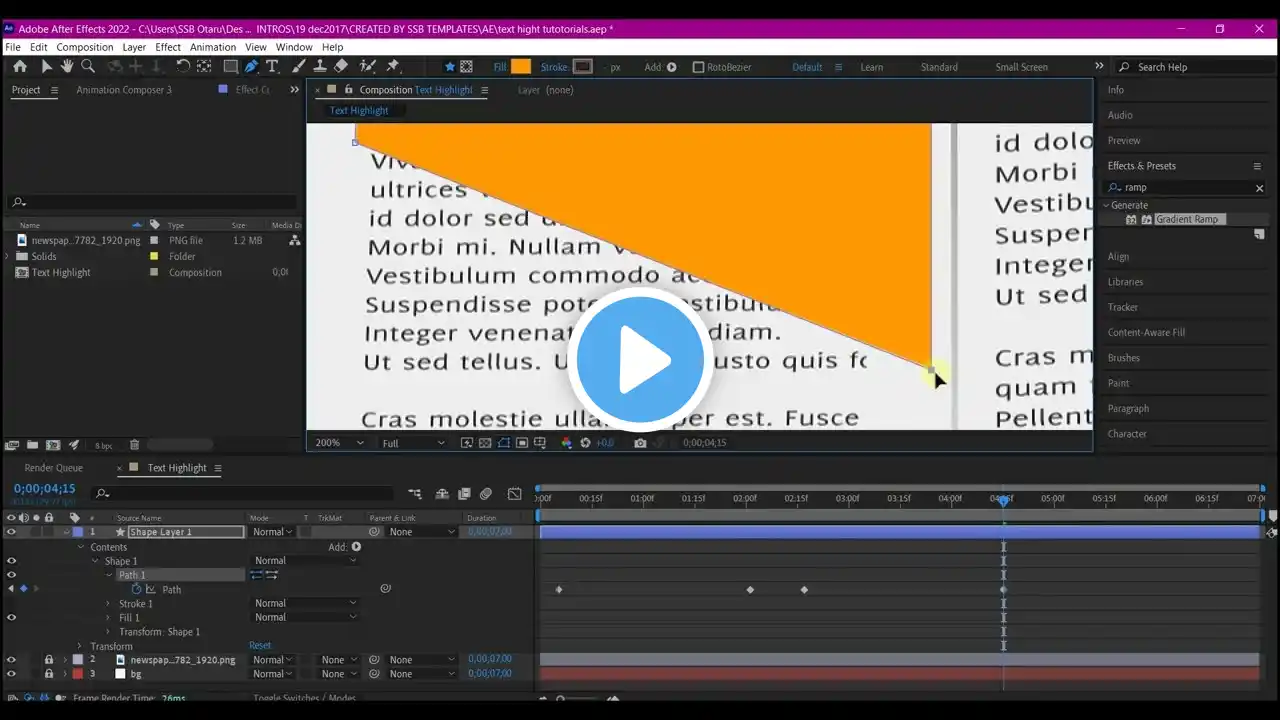
Task: Toggle transparency grid in the viewer
Action: (485, 443)
